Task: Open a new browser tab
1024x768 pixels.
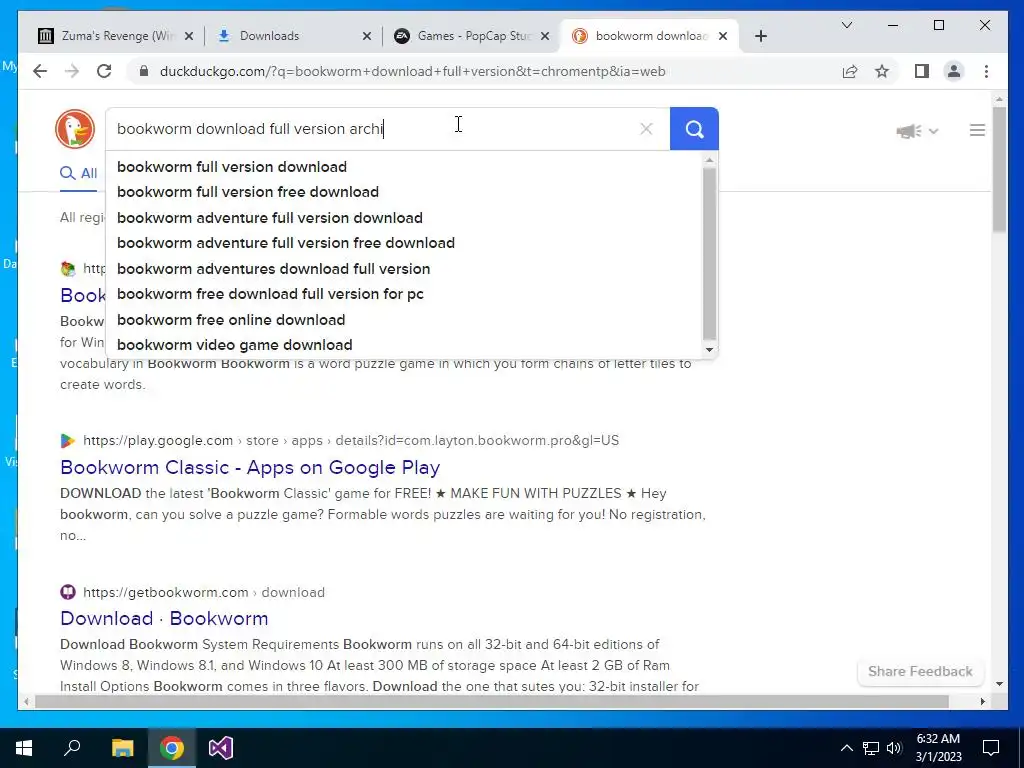Action: click(x=761, y=36)
